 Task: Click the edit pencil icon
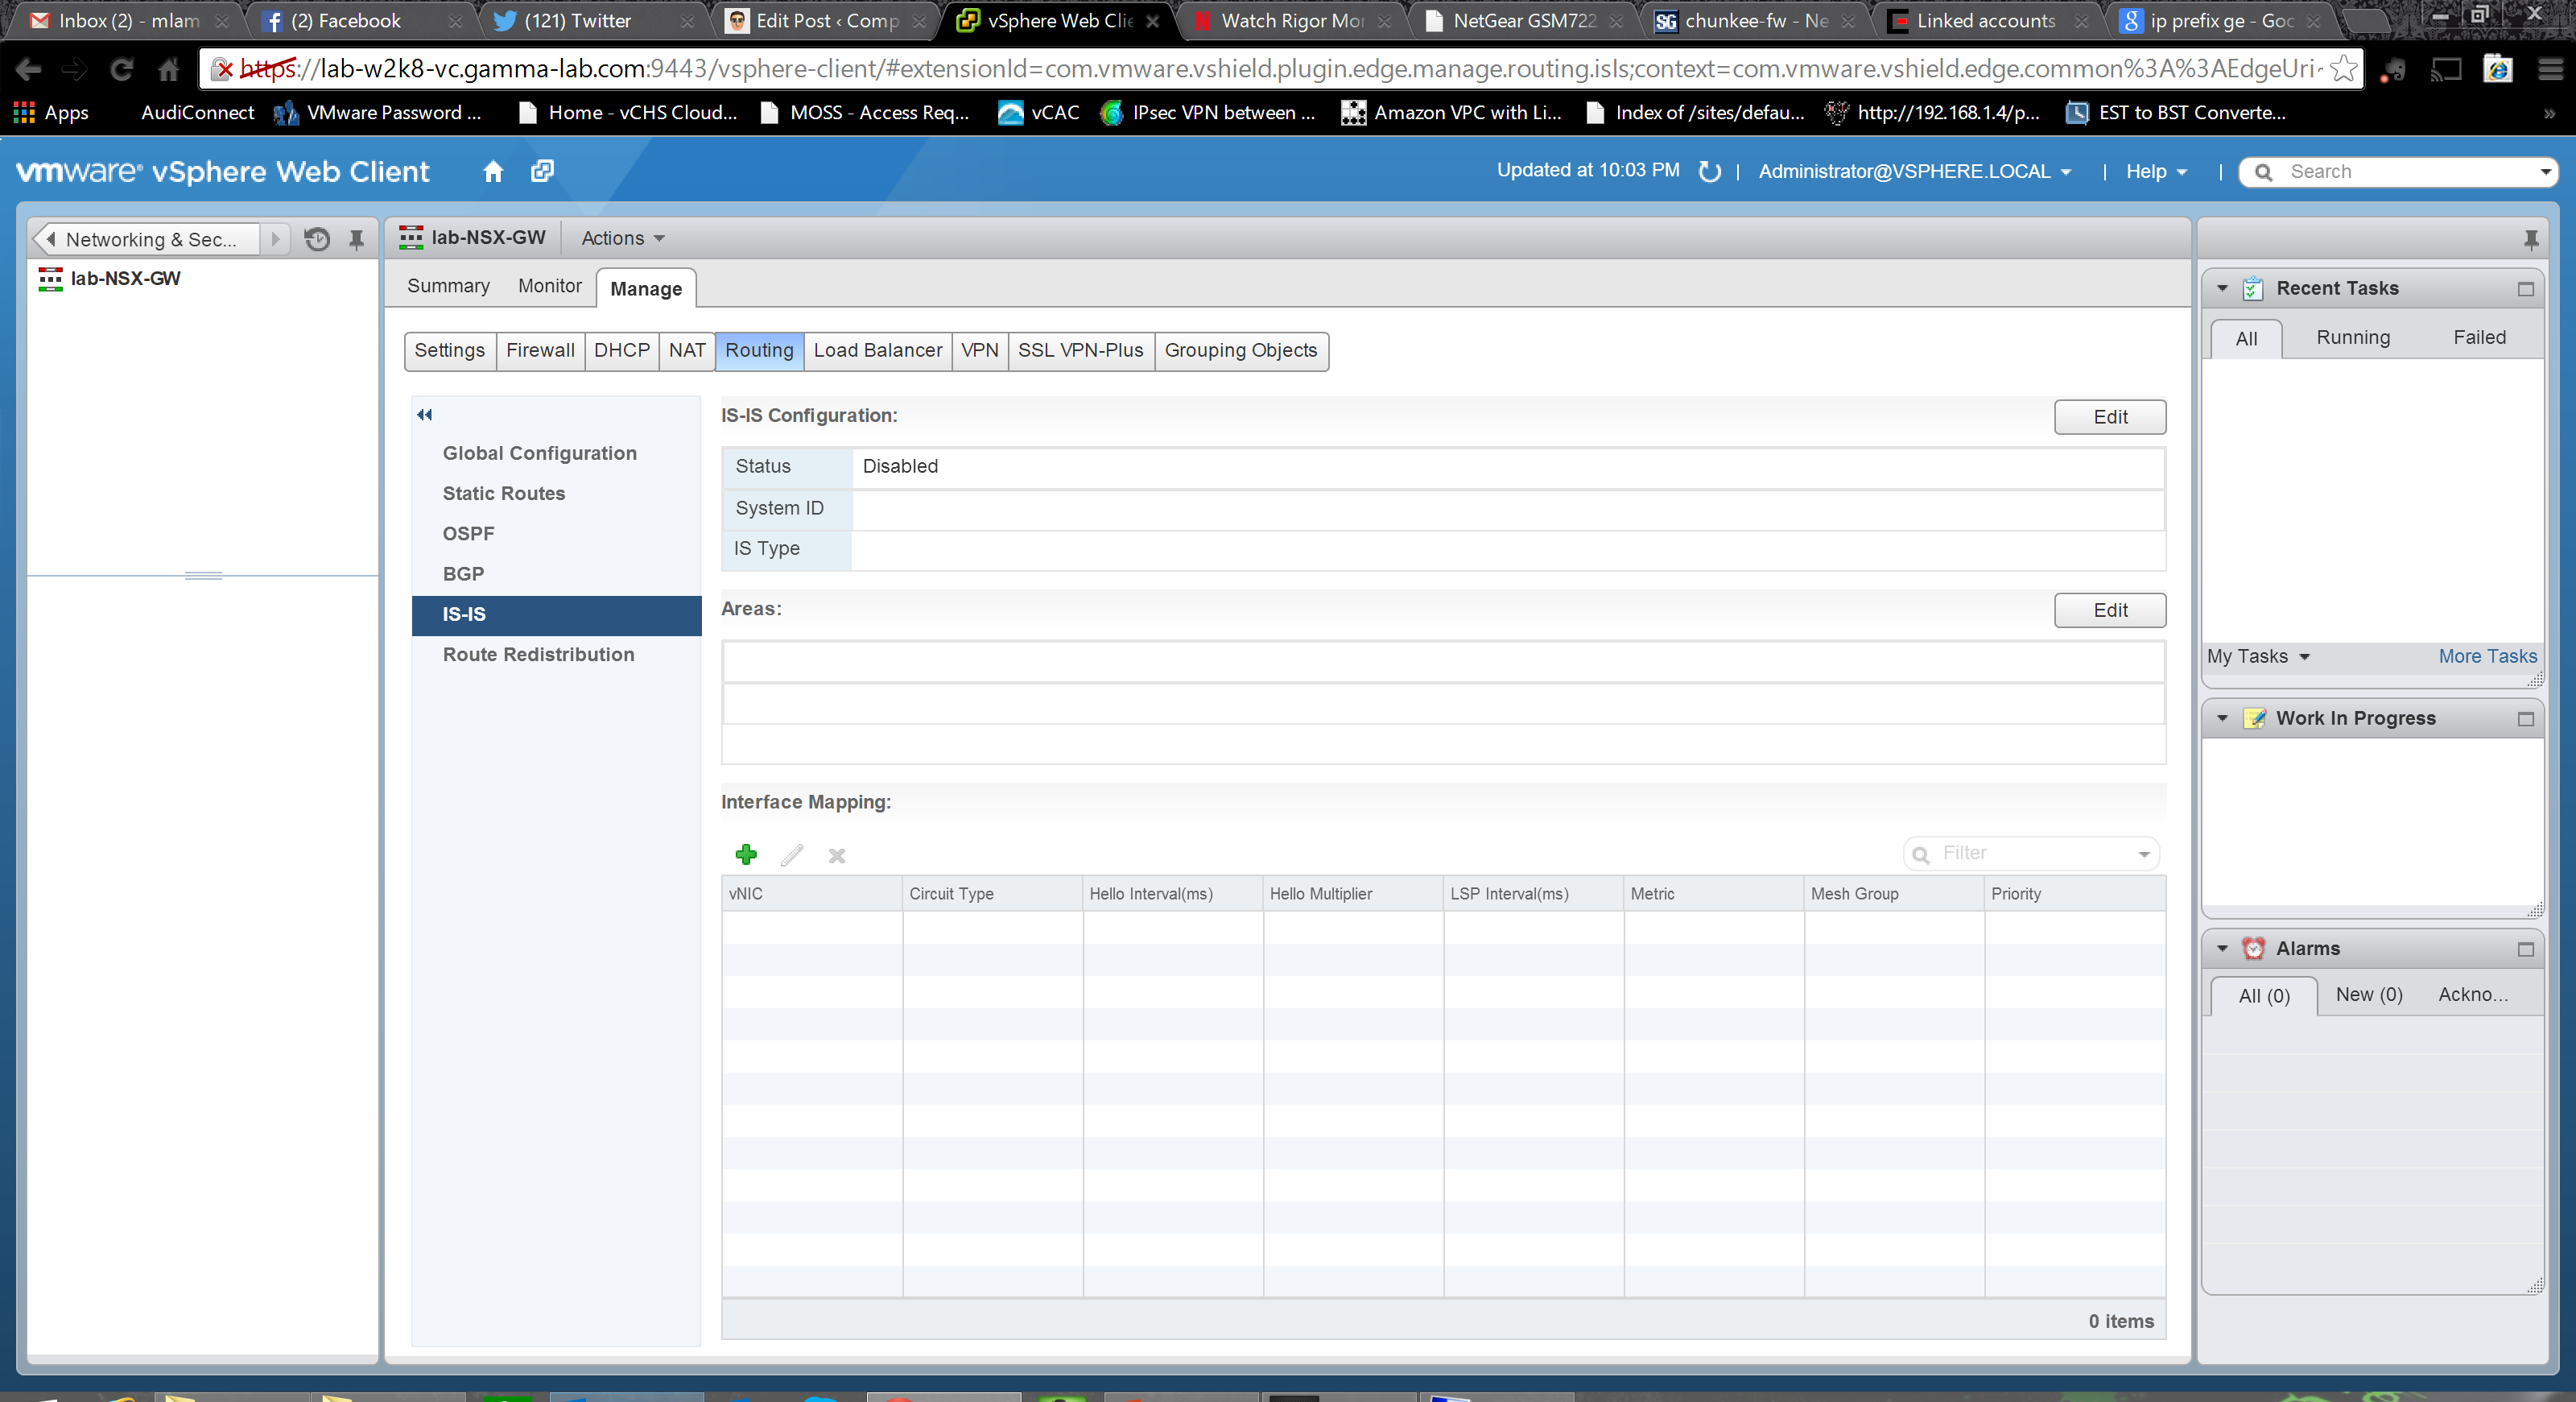791,855
